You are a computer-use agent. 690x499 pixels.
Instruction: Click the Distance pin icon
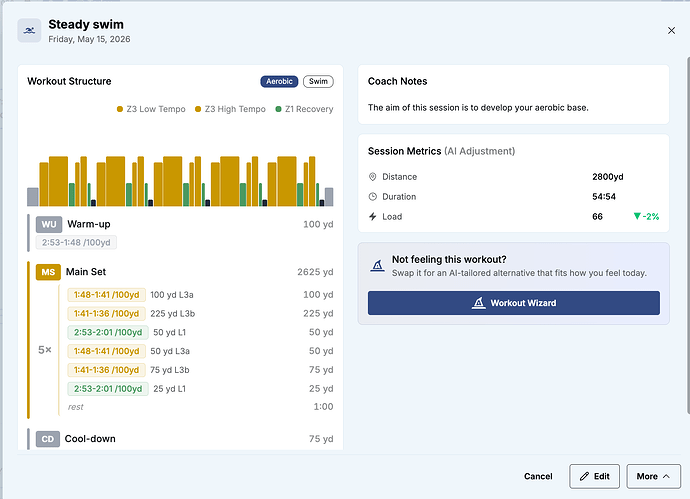[373, 177]
